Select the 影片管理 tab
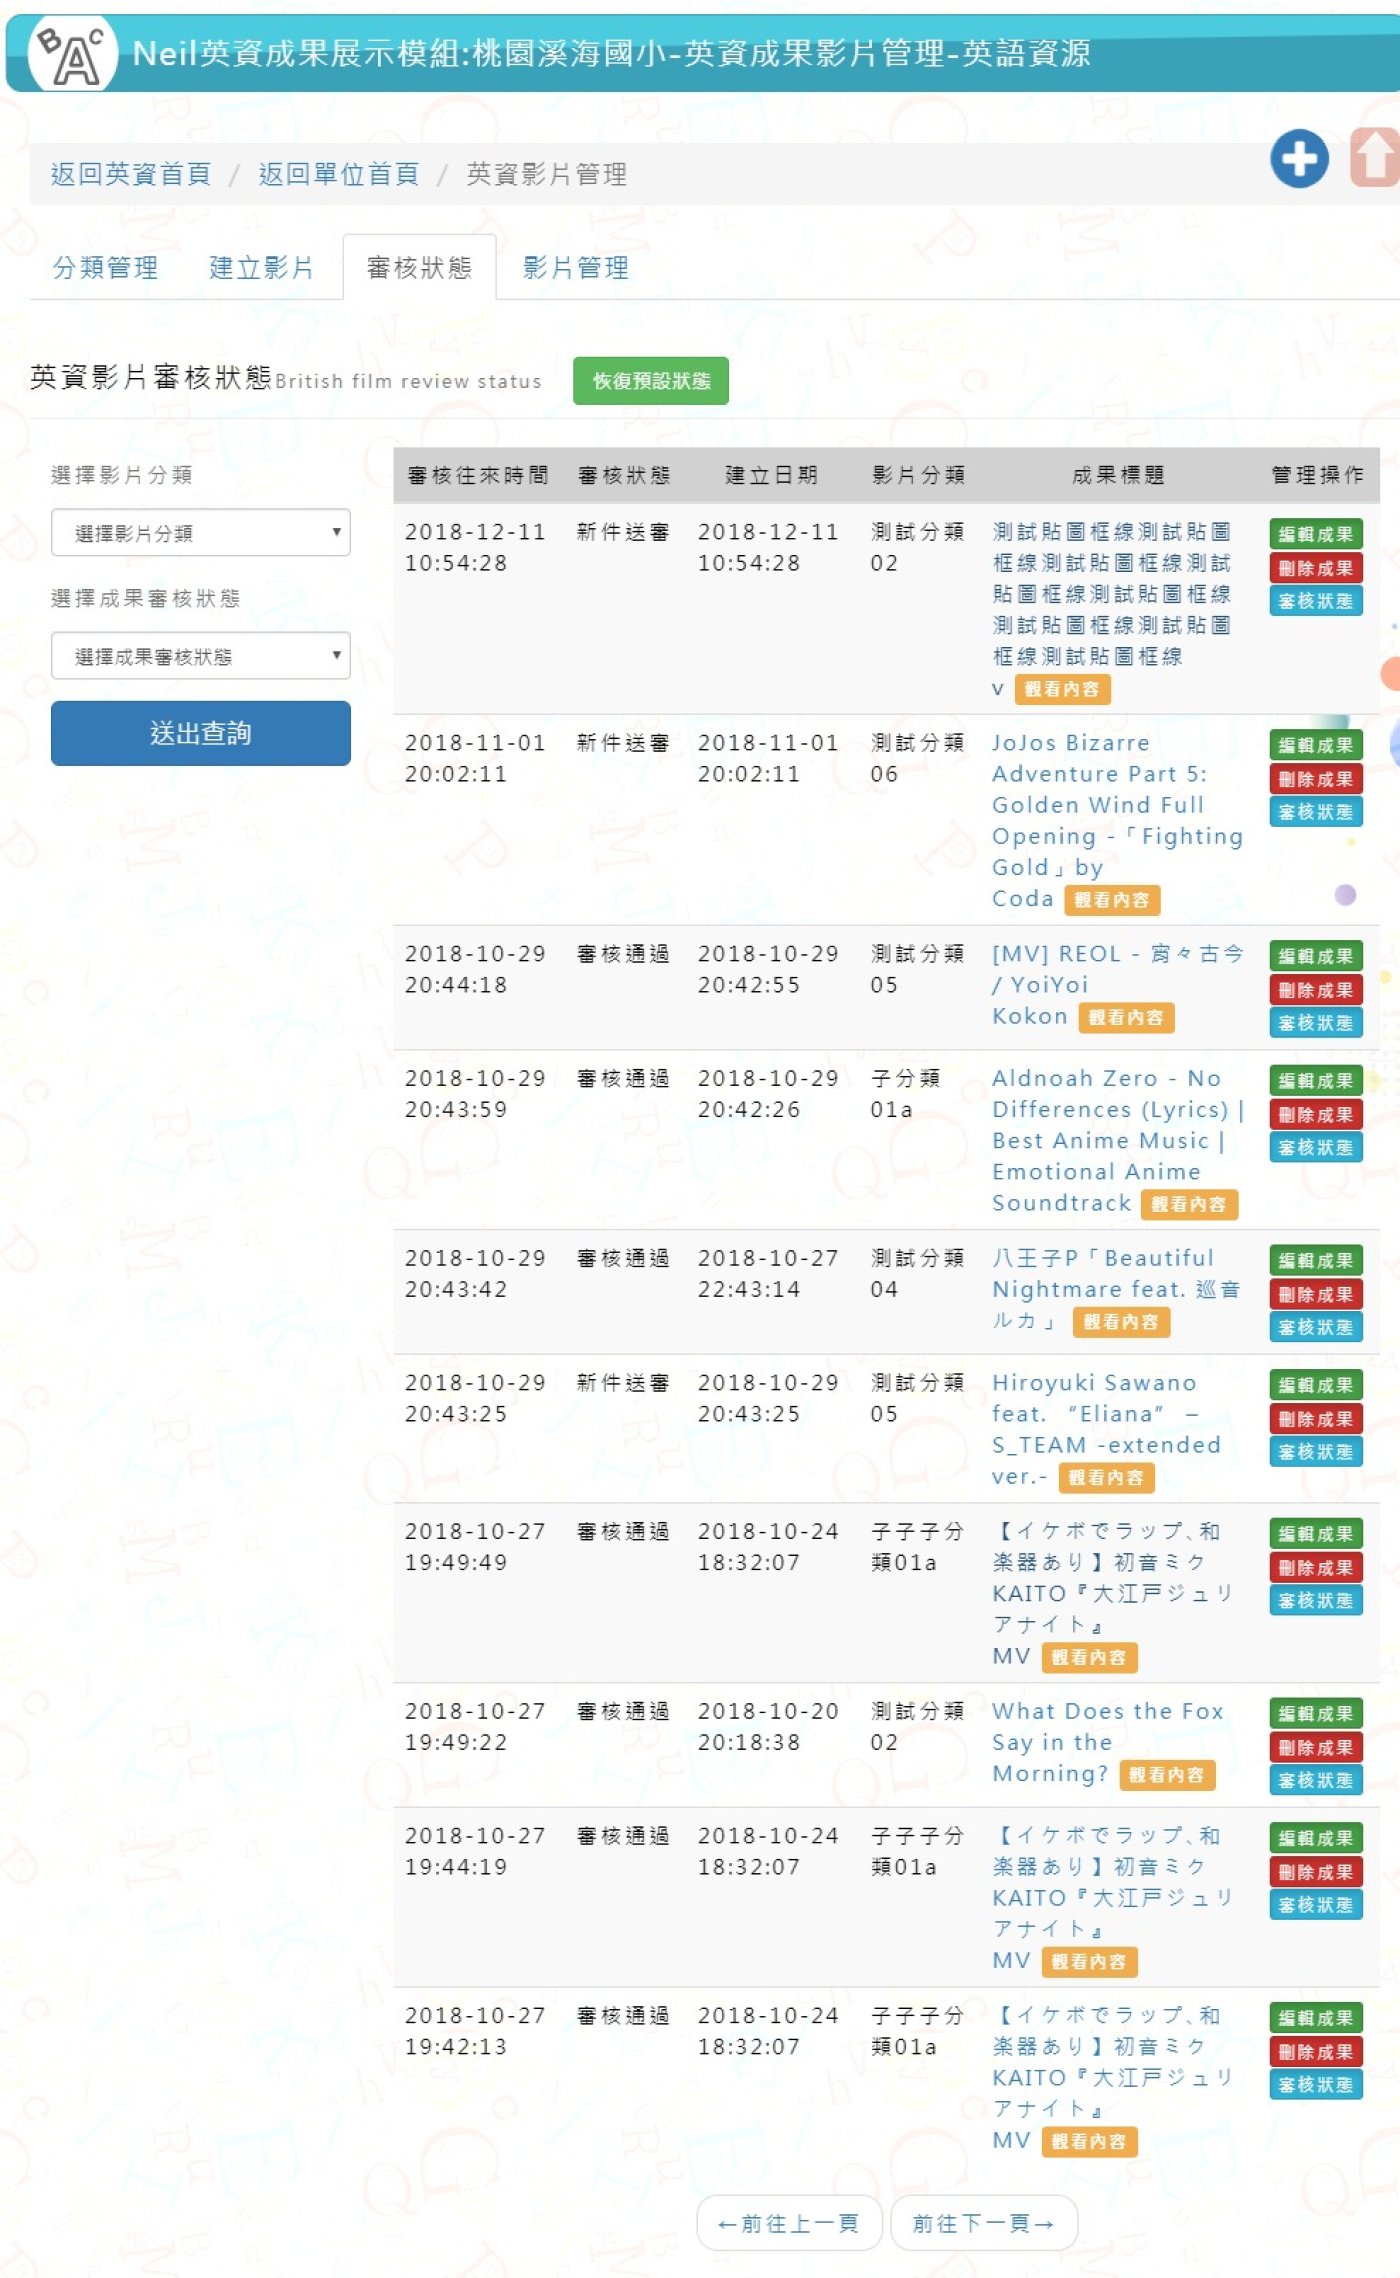Viewport: 1400px width, 2278px height. click(576, 268)
